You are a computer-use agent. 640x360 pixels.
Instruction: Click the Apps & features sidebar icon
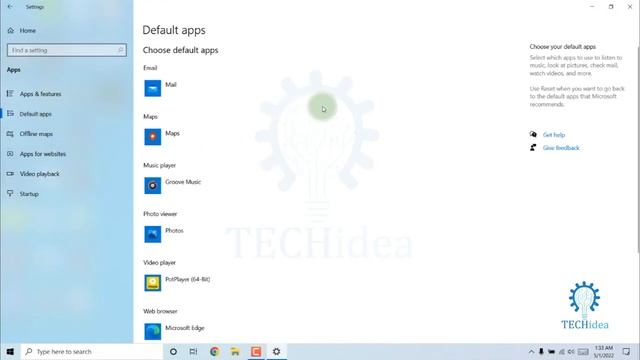click(10, 94)
